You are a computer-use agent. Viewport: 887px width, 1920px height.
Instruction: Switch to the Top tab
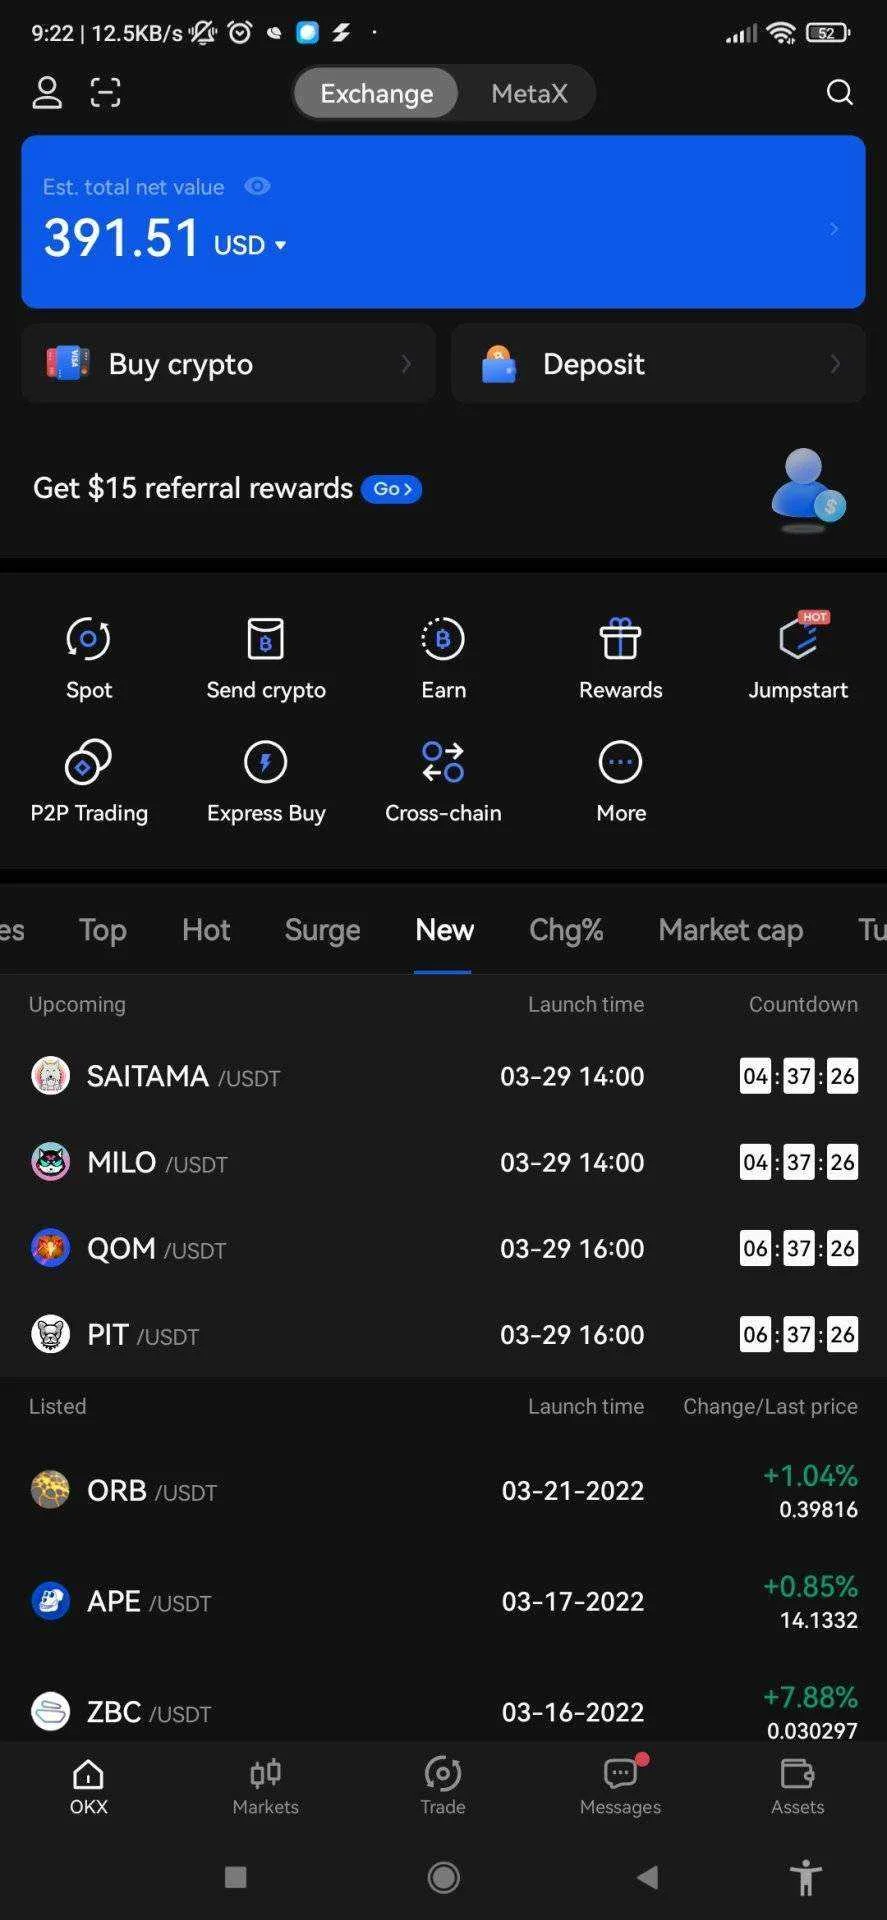tap(103, 930)
